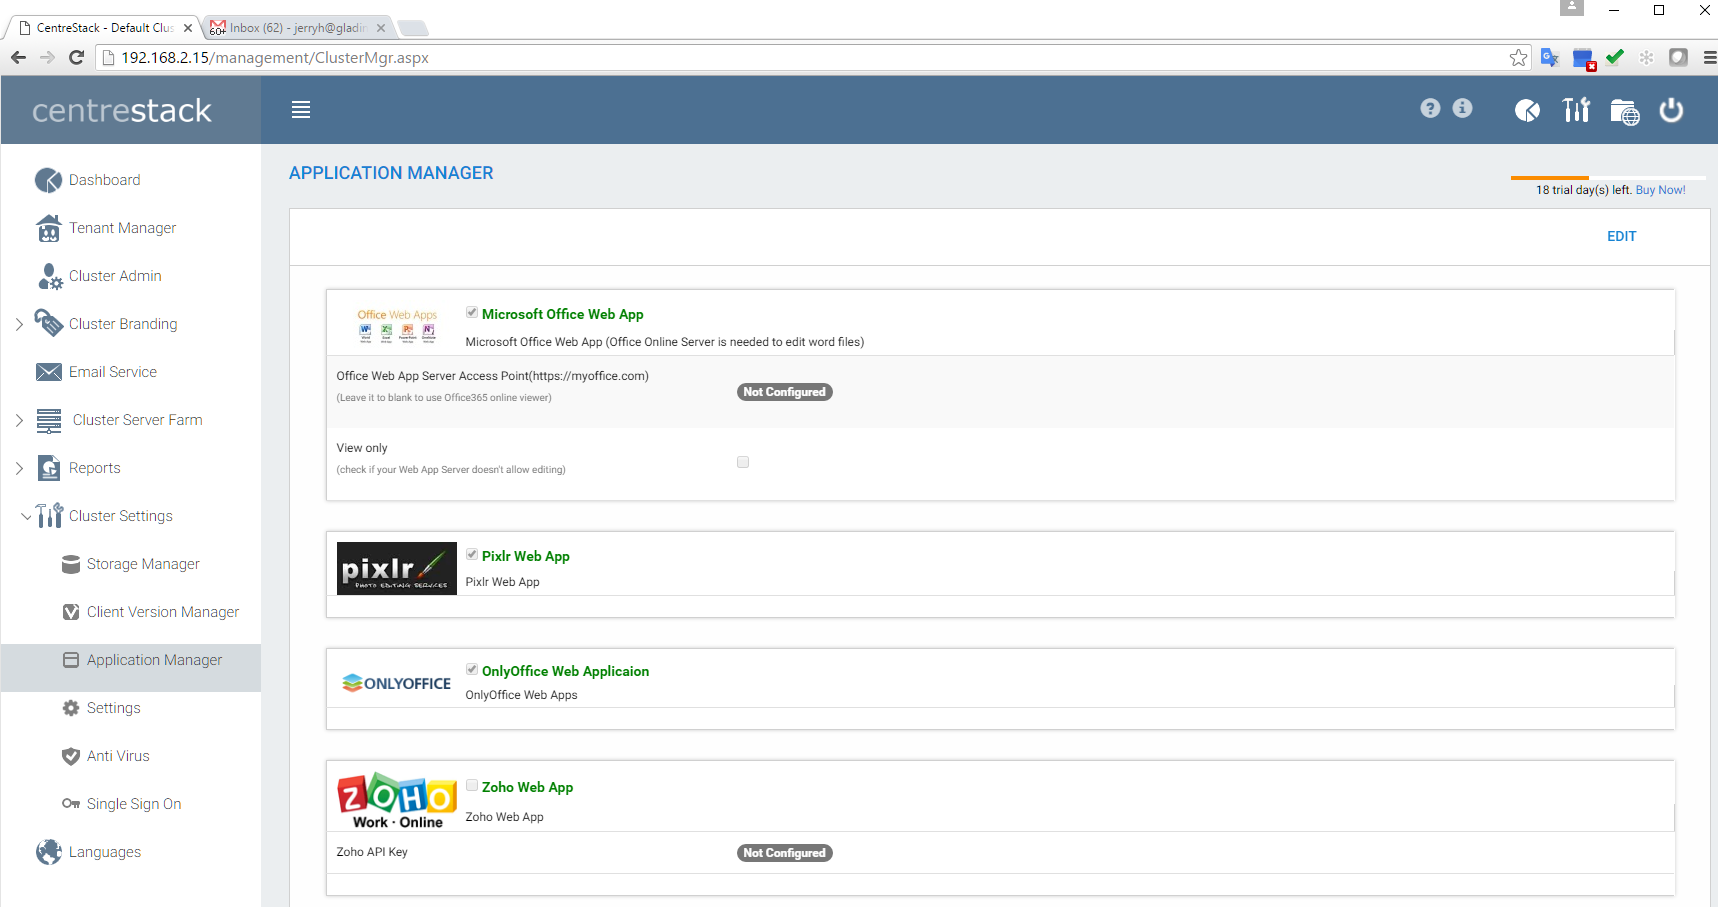Viewport: 1718px width, 907px height.
Task: Expand the Reports tree node
Action: (19, 468)
